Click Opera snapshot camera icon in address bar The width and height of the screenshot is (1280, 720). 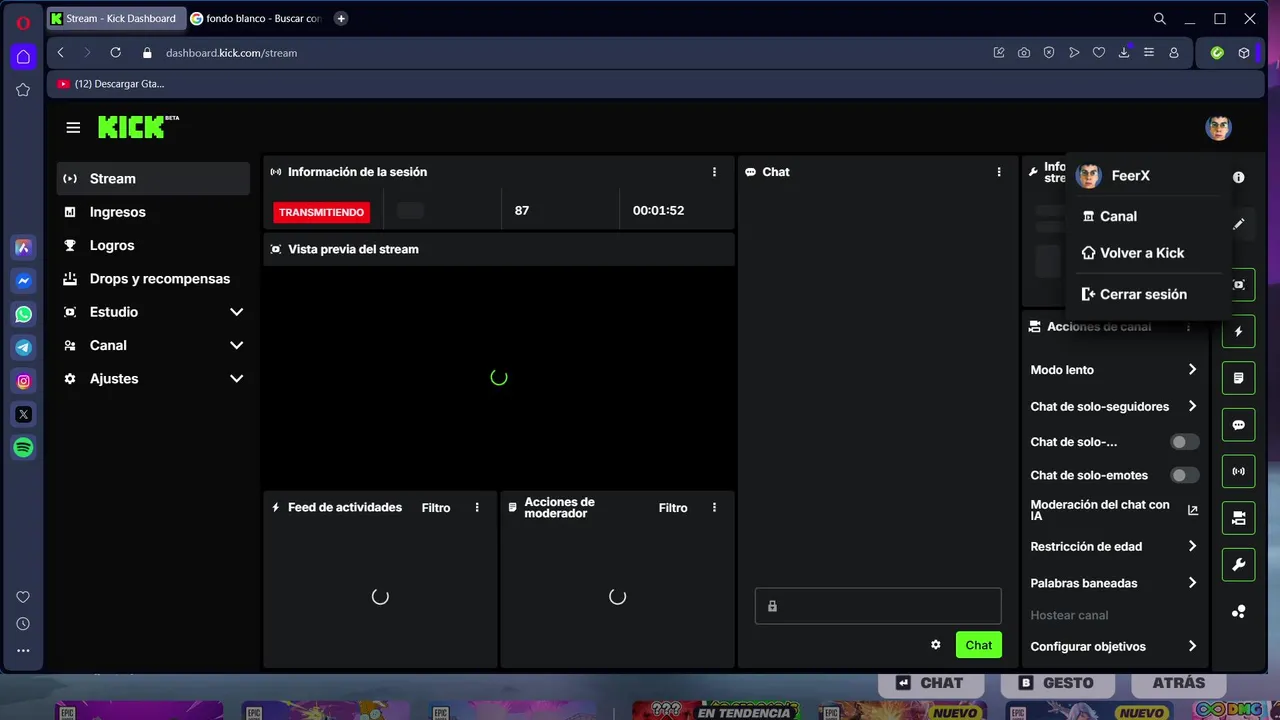coord(1024,53)
